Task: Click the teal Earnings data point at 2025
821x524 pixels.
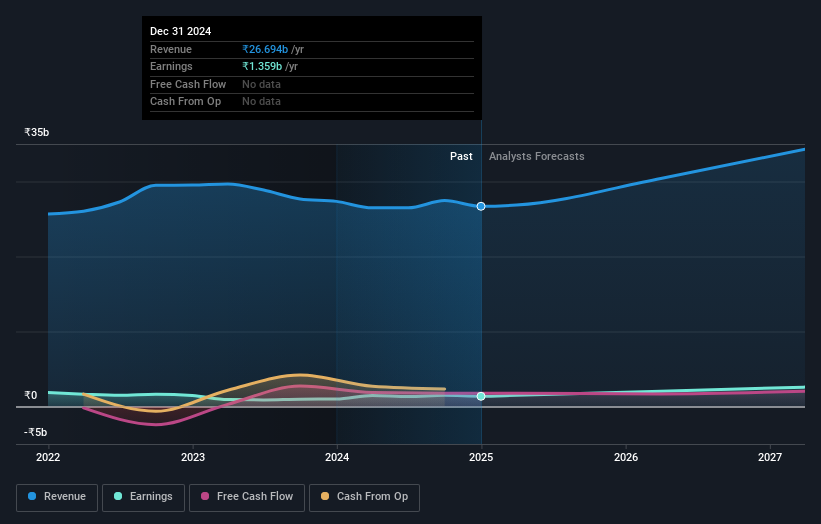Action: [x=481, y=396]
